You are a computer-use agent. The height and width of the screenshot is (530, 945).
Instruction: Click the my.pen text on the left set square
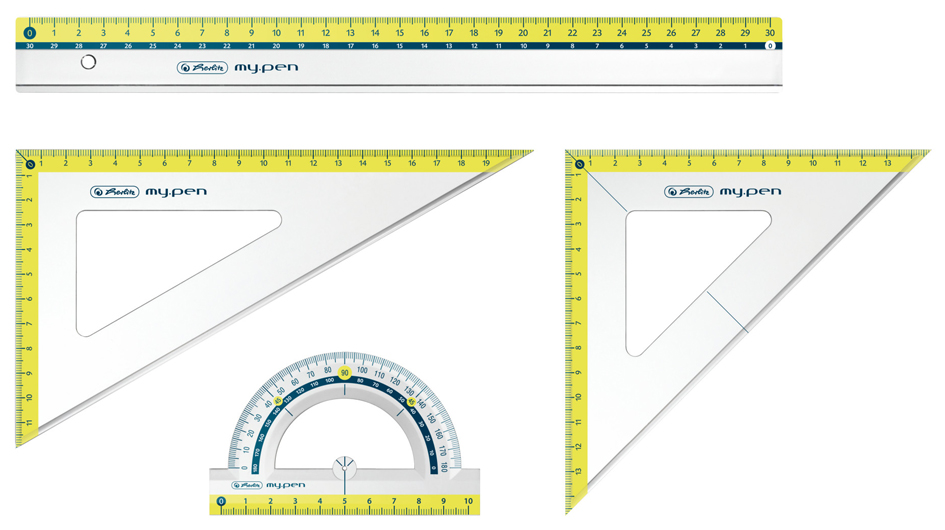(x=176, y=192)
